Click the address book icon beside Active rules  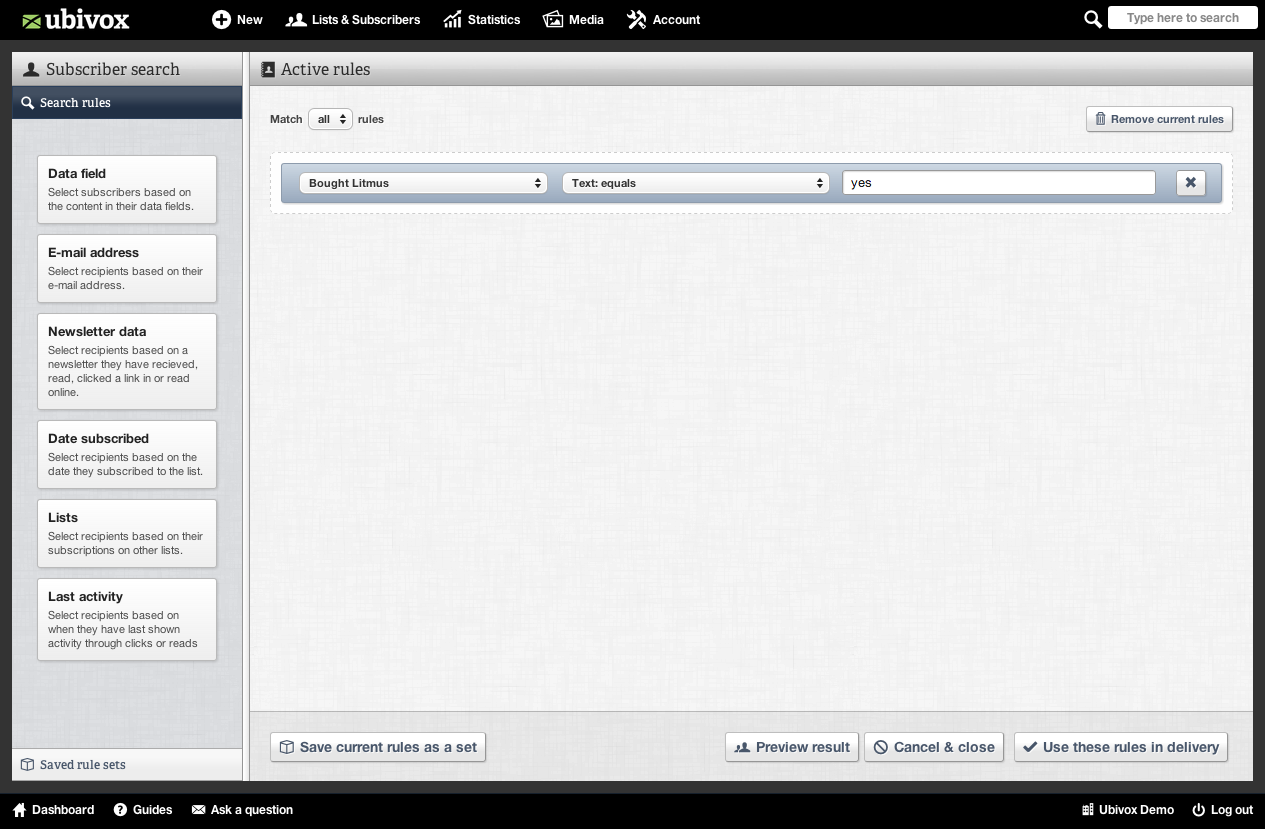coord(268,70)
